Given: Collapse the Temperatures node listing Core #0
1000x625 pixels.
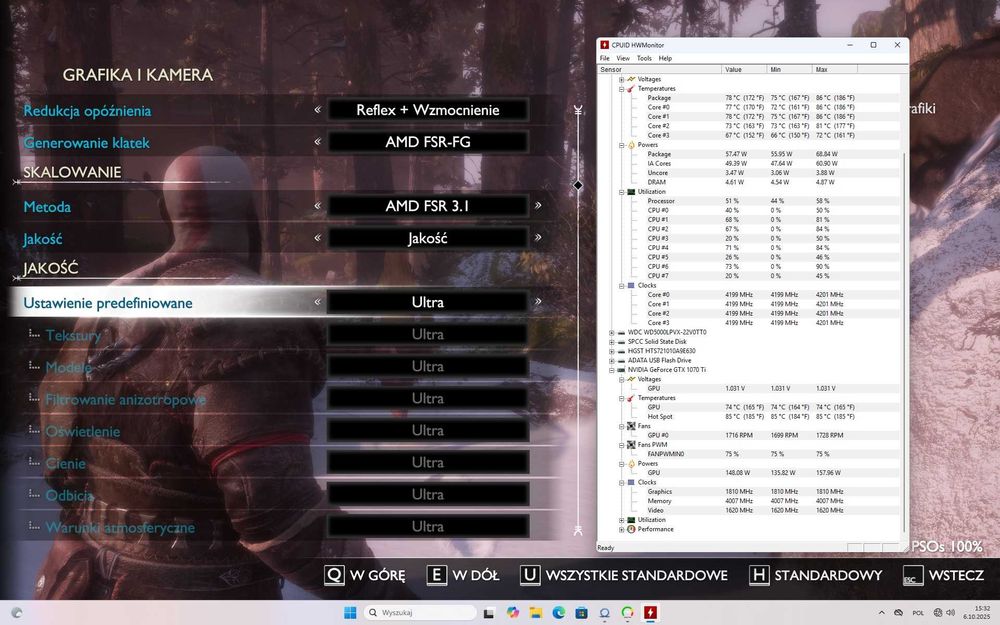Looking at the screenshot, I should [x=621, y=89].
